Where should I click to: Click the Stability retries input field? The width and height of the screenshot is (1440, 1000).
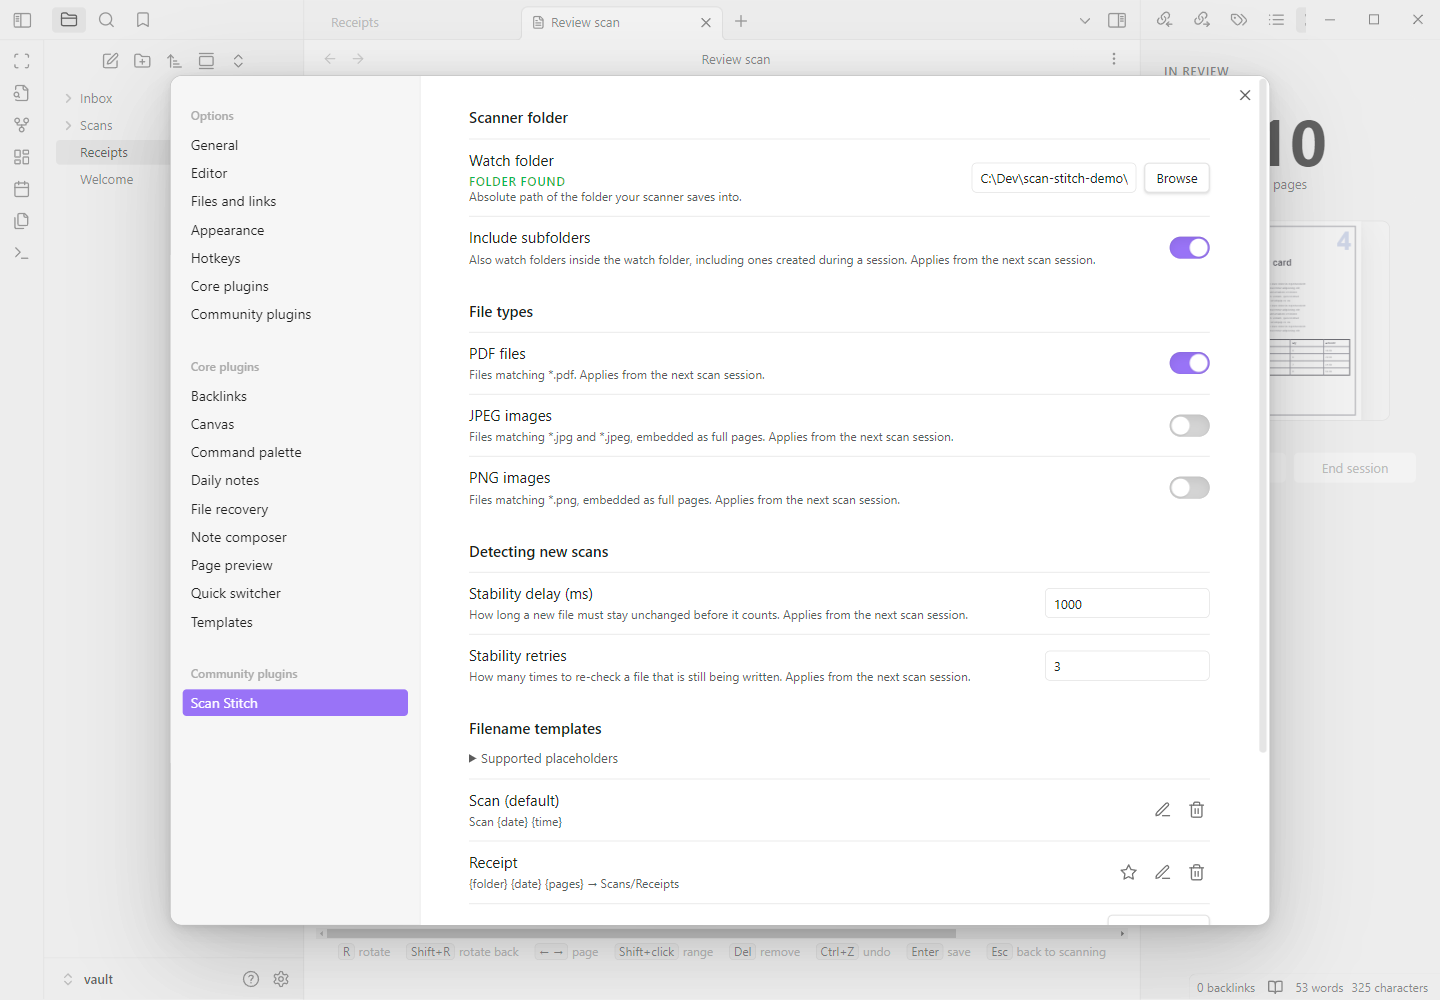(x=1127, y=666)
